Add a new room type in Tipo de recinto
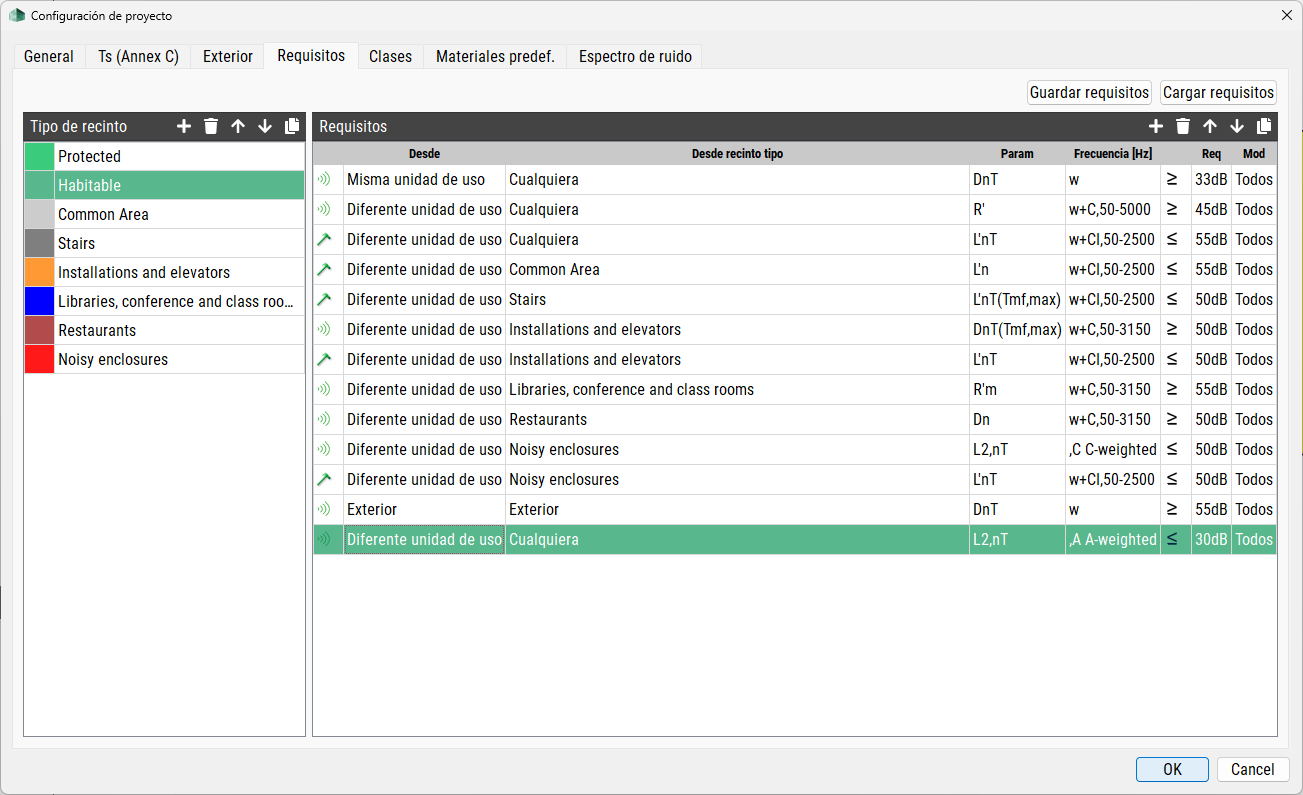Screen dimensions: 1303x795 click(x=184, y=126)
